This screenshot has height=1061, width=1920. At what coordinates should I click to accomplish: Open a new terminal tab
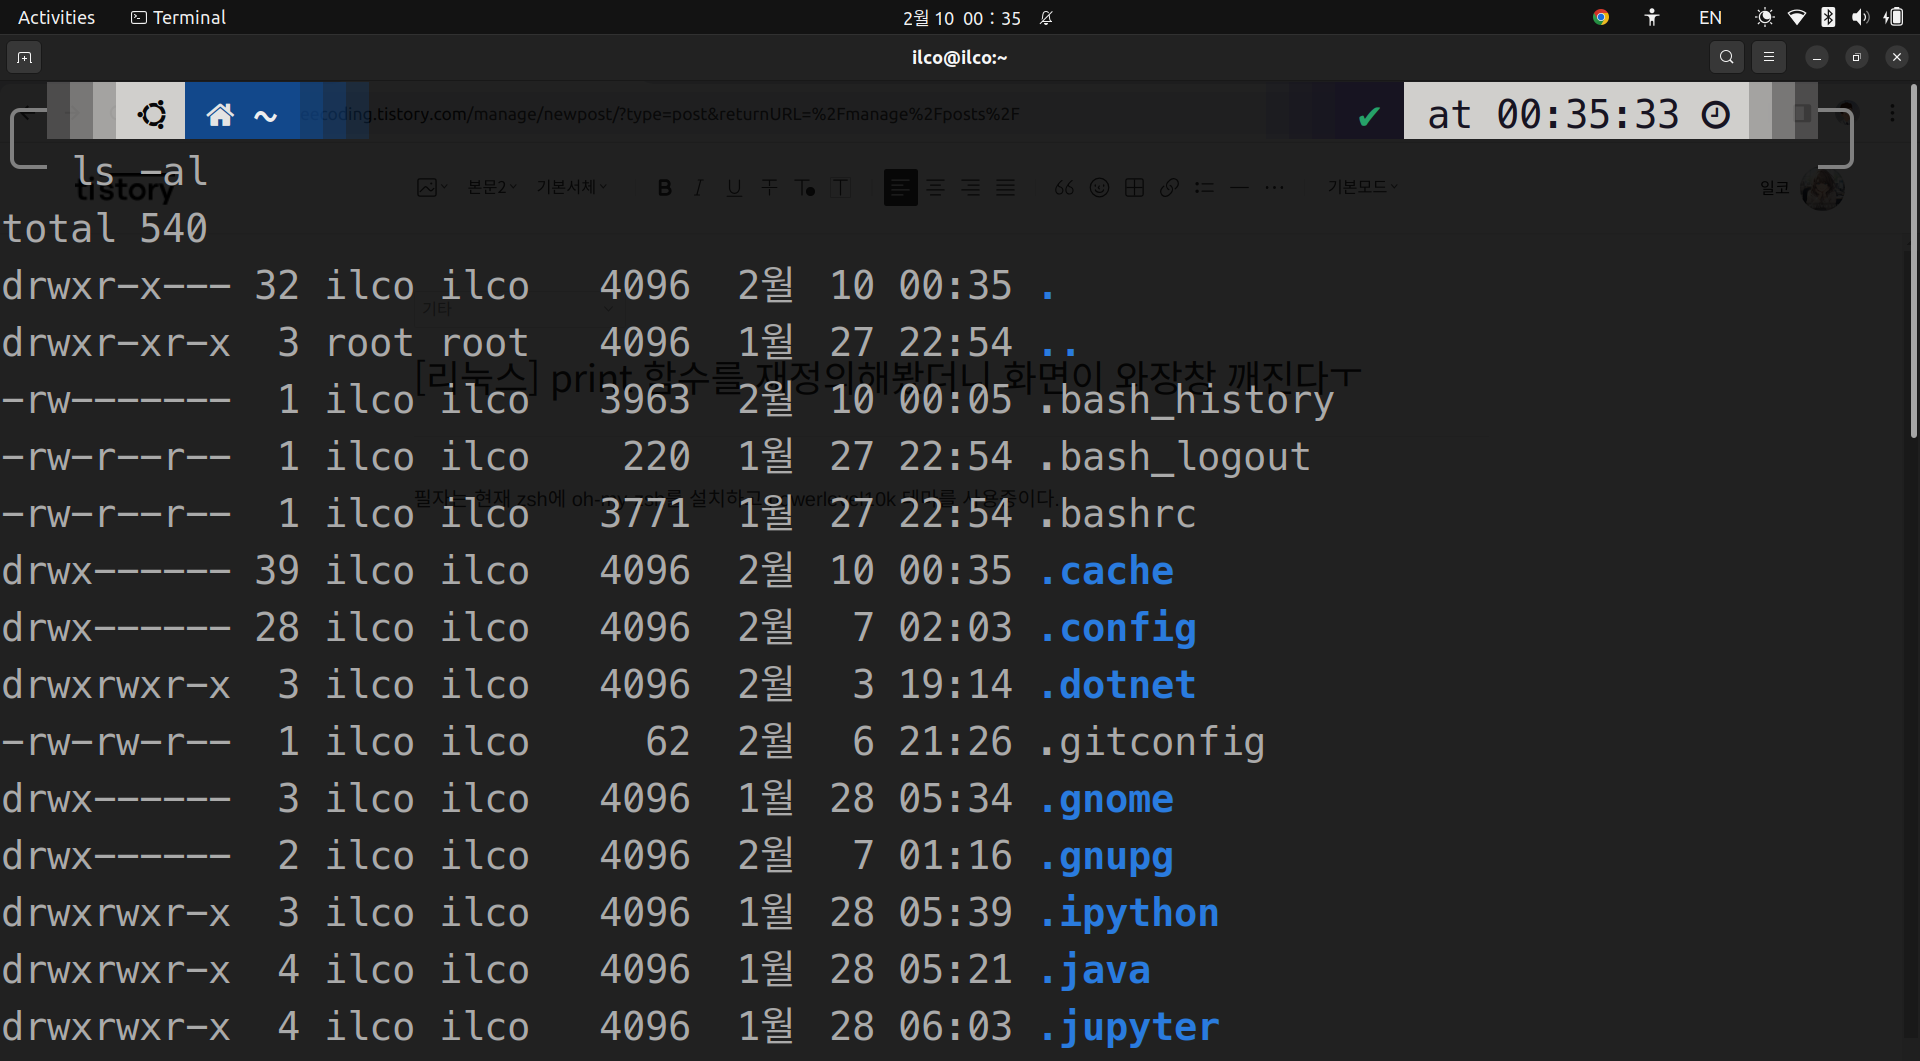[24, 57]
